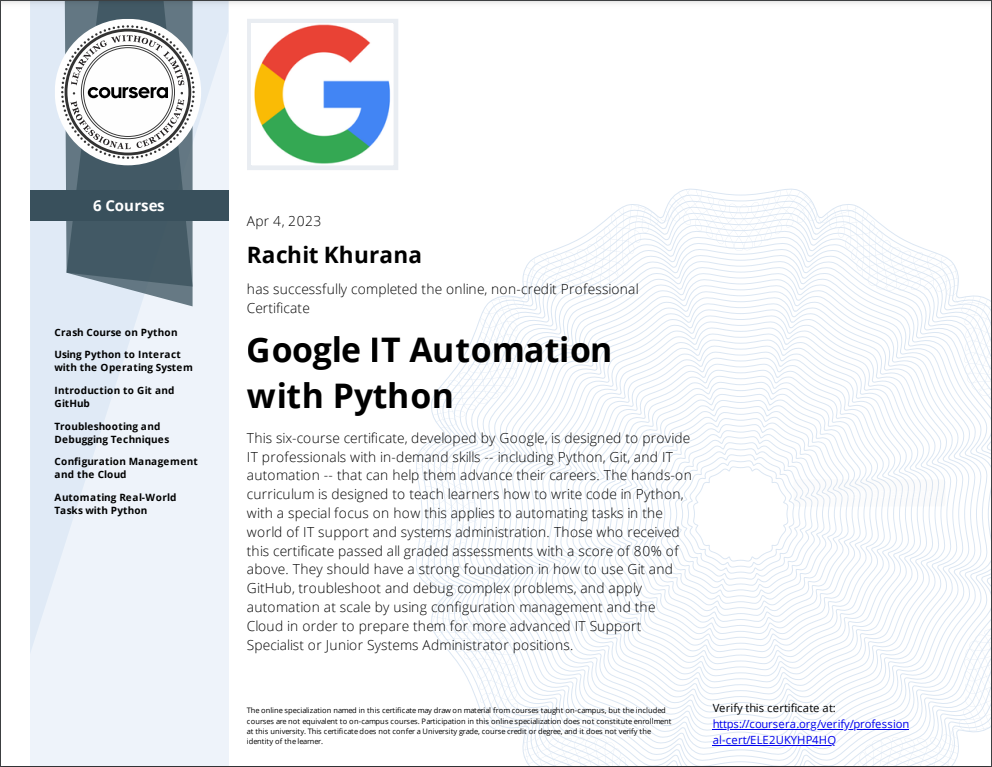The height and width of the screenshot is (767, 992).
Task: Select Troubleshooting and Debugging Techniques course
Action: point(111,433)
